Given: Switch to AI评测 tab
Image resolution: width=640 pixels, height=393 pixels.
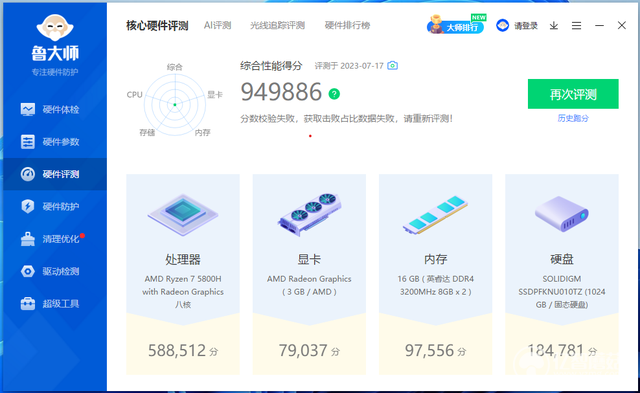Looking at the screenshot, I should click(218, 25).
